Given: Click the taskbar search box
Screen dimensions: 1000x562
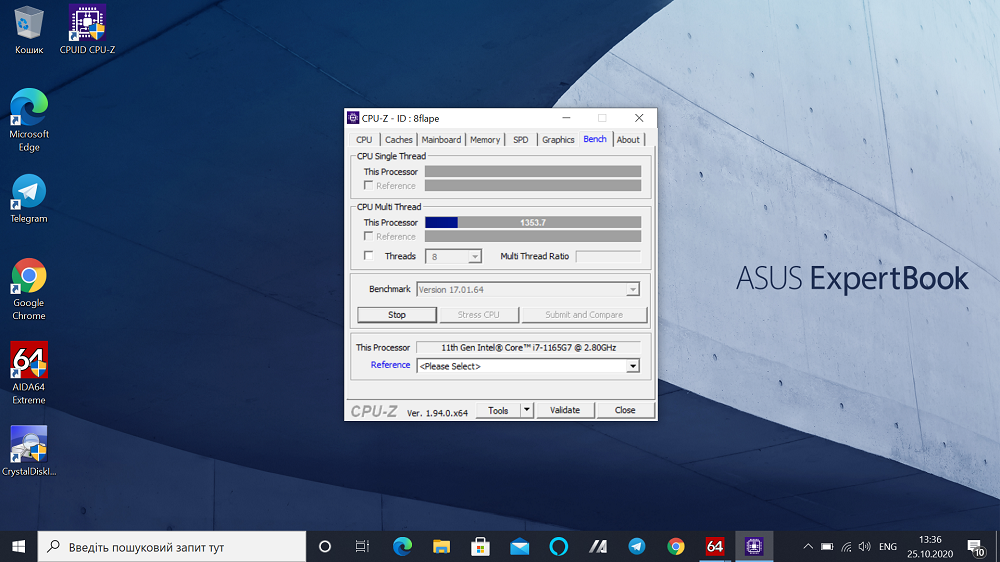Looking at the screenshot, I should [172, 547].
